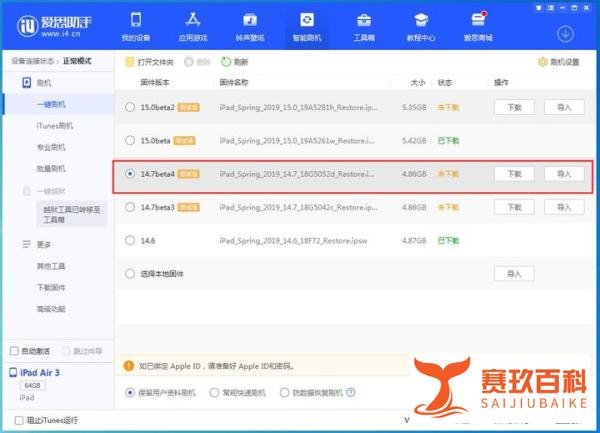Click the orange Apple ID warning icon
This screenshot has height=433, width=600.
(x=129, y=366)
